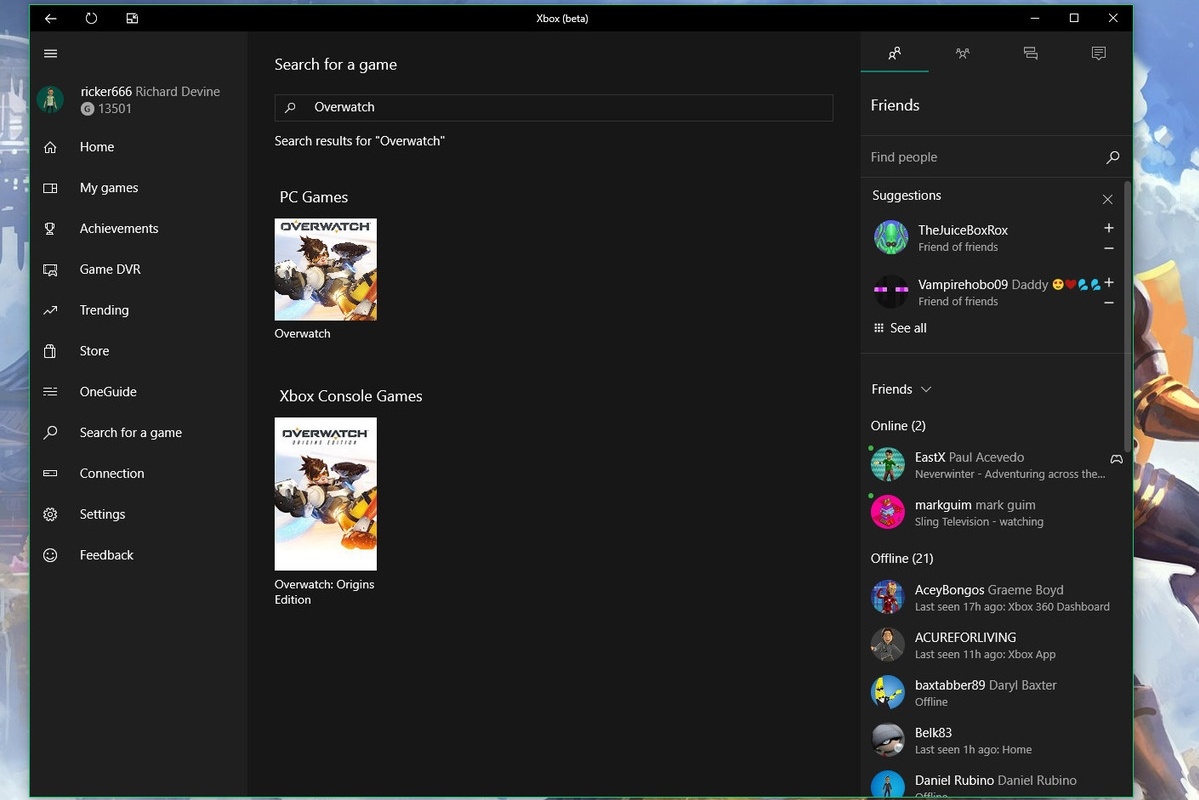The image size is (1199, 800).
Task: Click the Find people search icon
Action: [1113, 157]
